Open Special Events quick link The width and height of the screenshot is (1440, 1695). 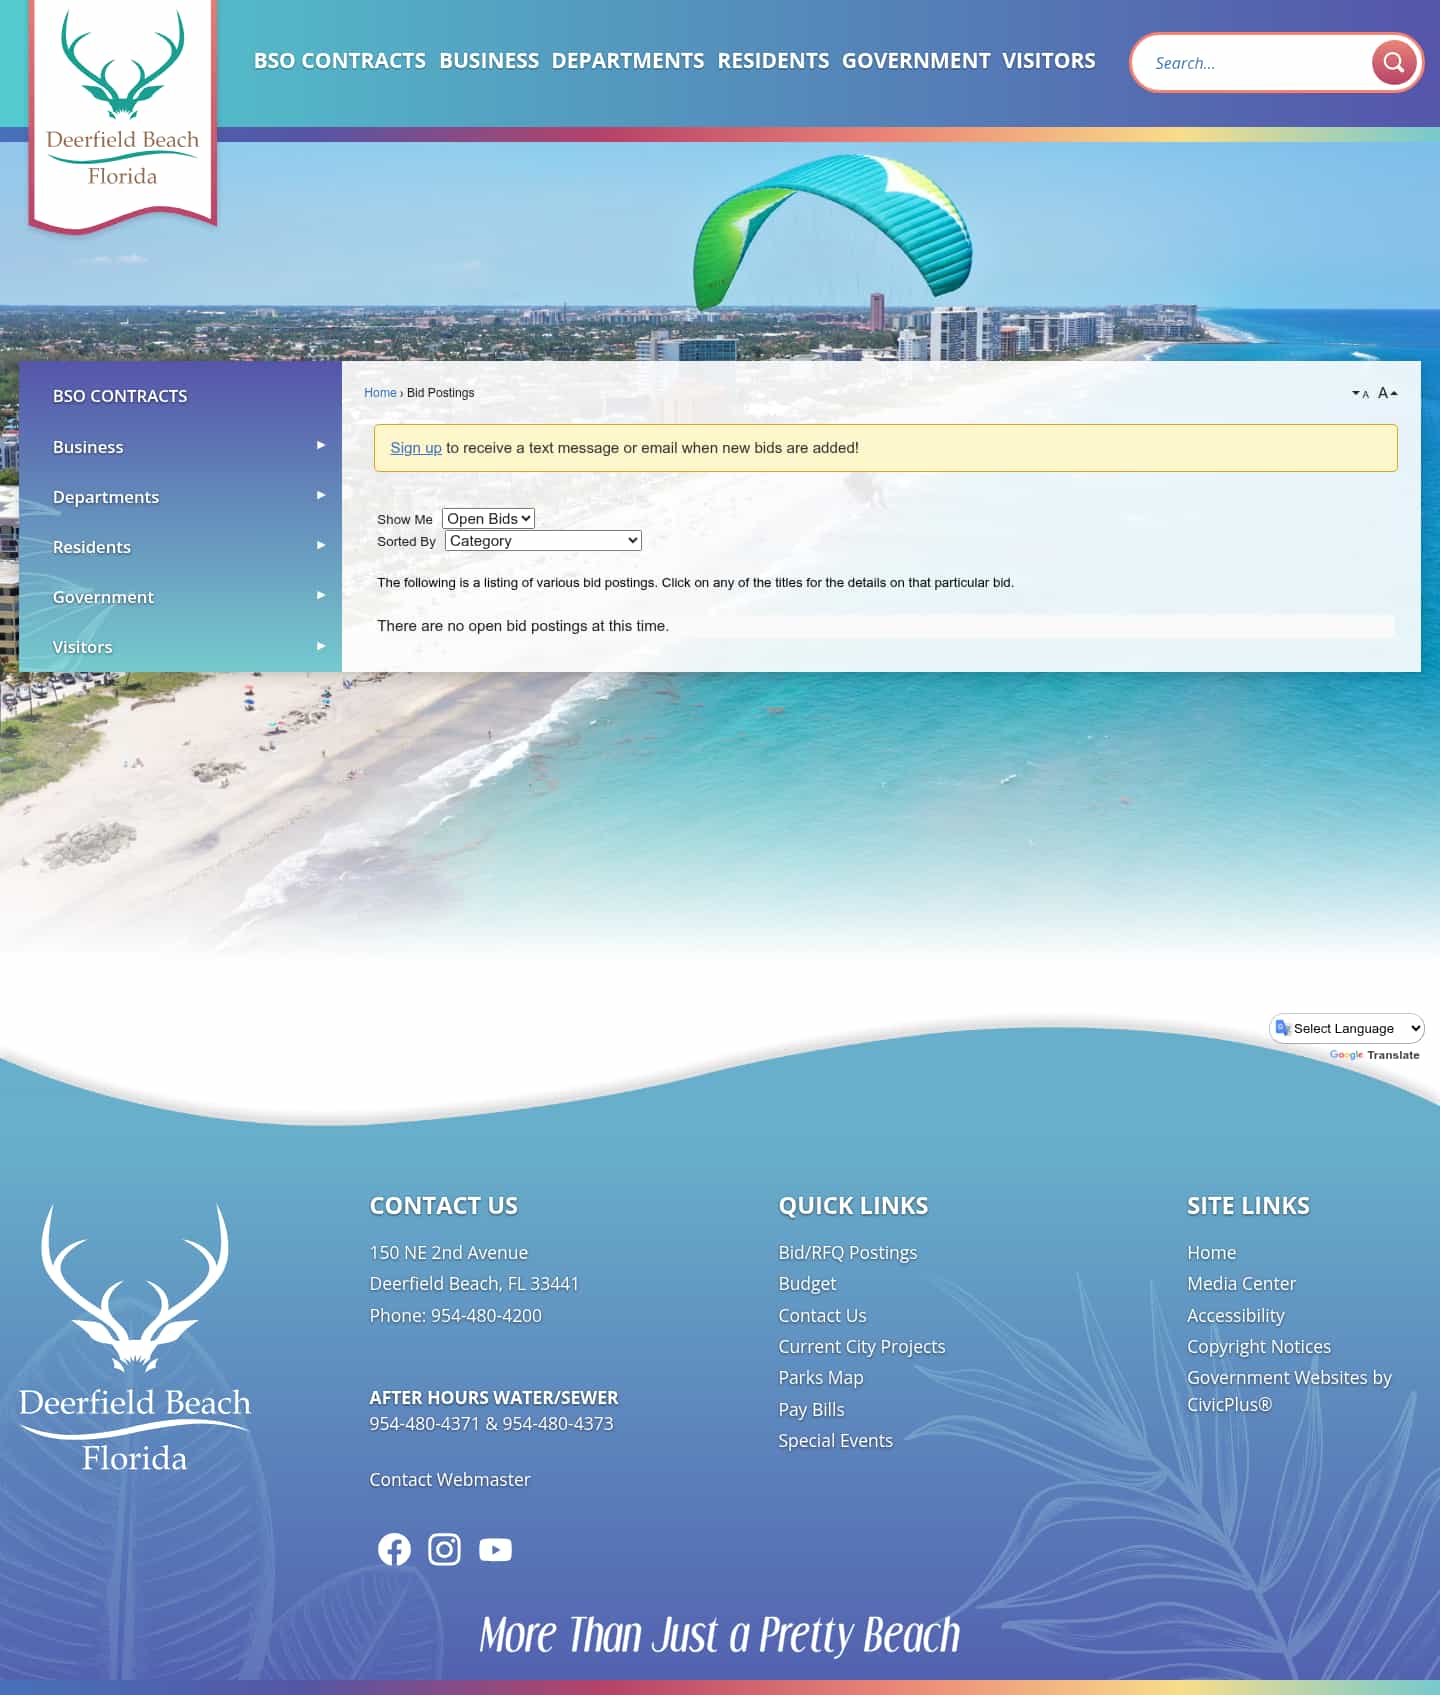point(835,1441)
